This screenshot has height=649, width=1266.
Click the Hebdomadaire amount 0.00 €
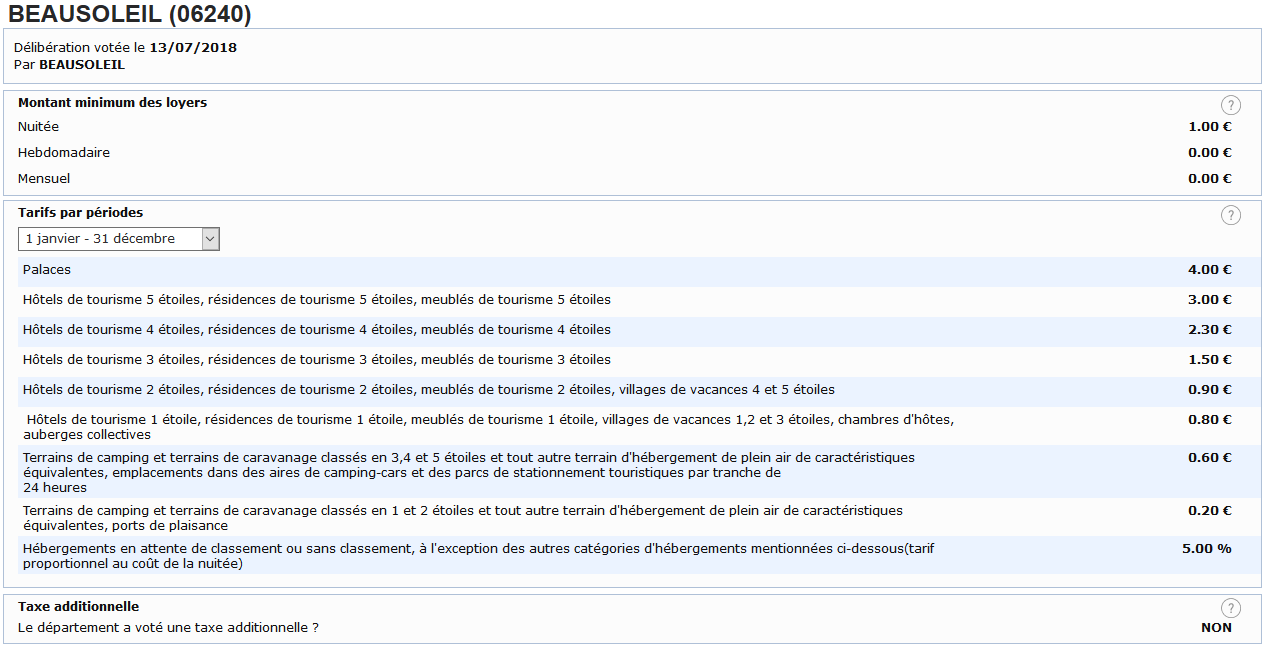[x=1210, y=153]
